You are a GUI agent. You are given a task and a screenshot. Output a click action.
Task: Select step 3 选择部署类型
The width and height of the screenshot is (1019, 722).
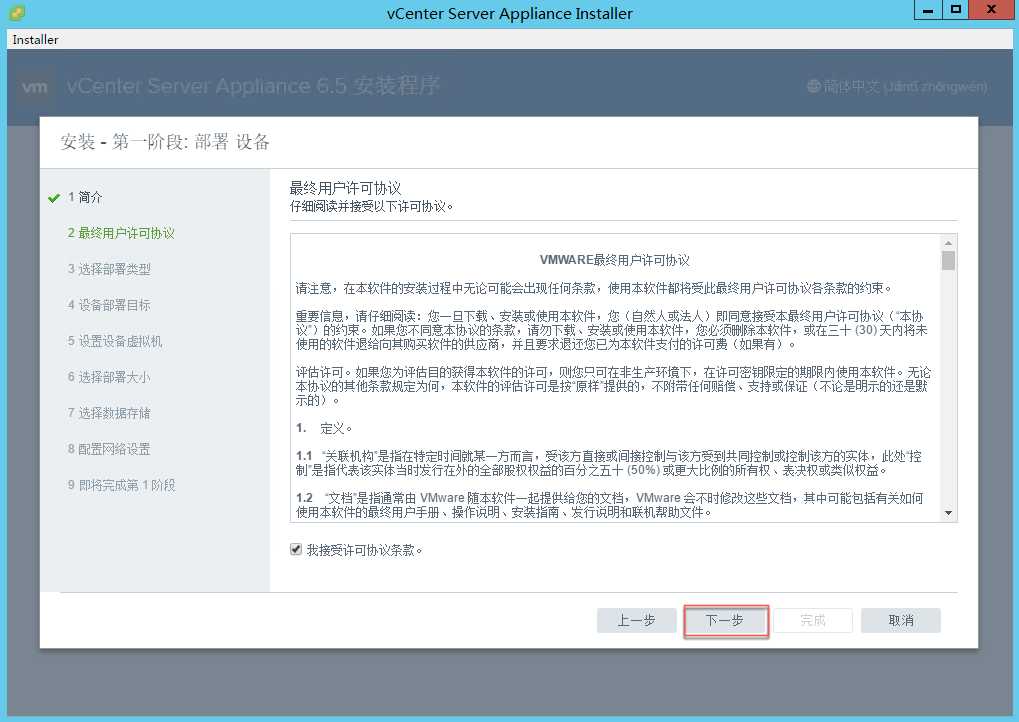tap(109, 269)
